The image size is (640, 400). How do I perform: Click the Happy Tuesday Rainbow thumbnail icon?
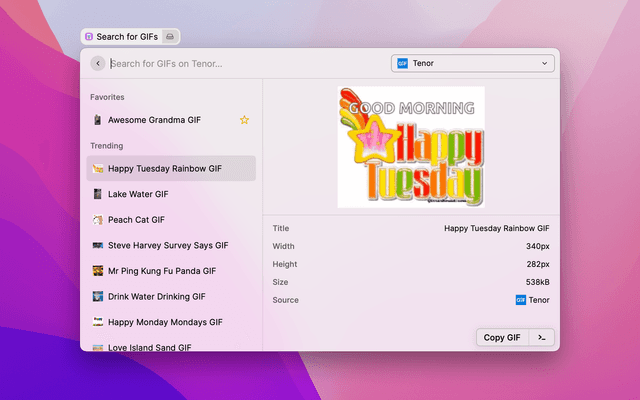(98, 169)
